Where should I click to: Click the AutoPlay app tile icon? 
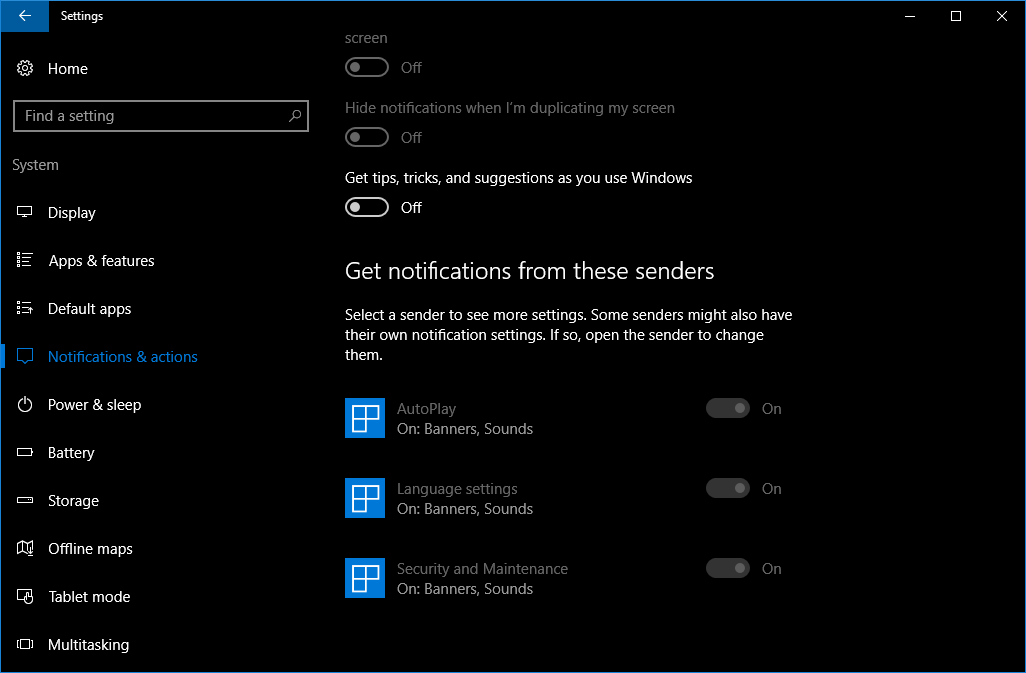click(x=364, y=418)
